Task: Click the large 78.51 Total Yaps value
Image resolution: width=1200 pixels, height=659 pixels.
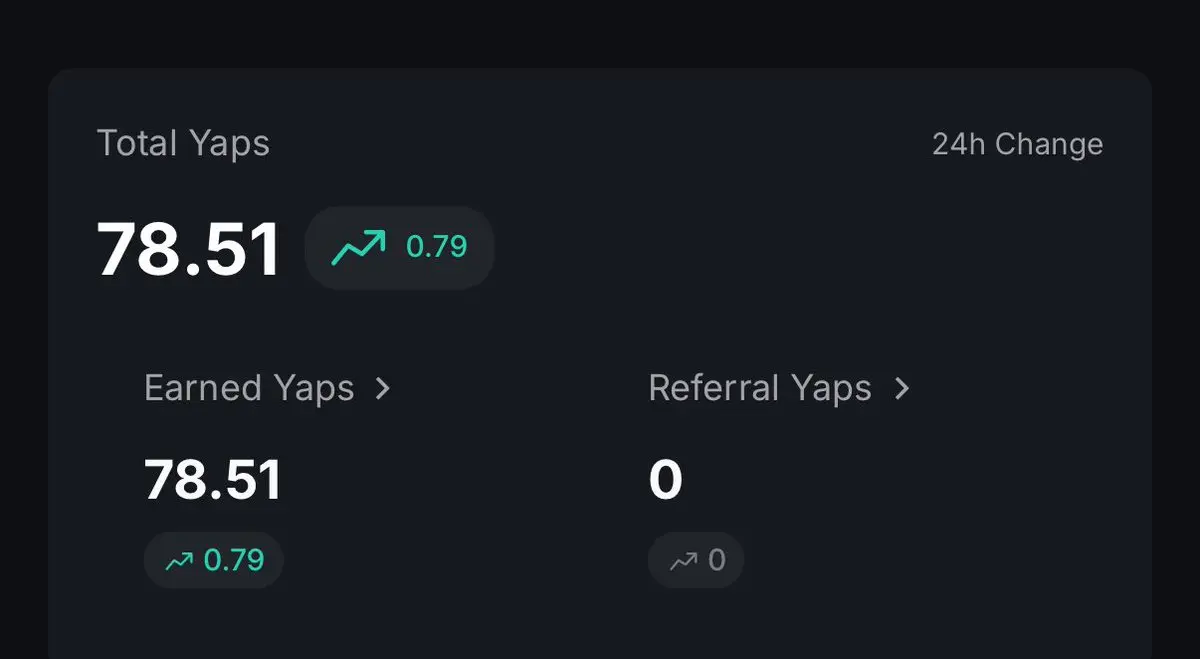Action: (x=189, y=250)
